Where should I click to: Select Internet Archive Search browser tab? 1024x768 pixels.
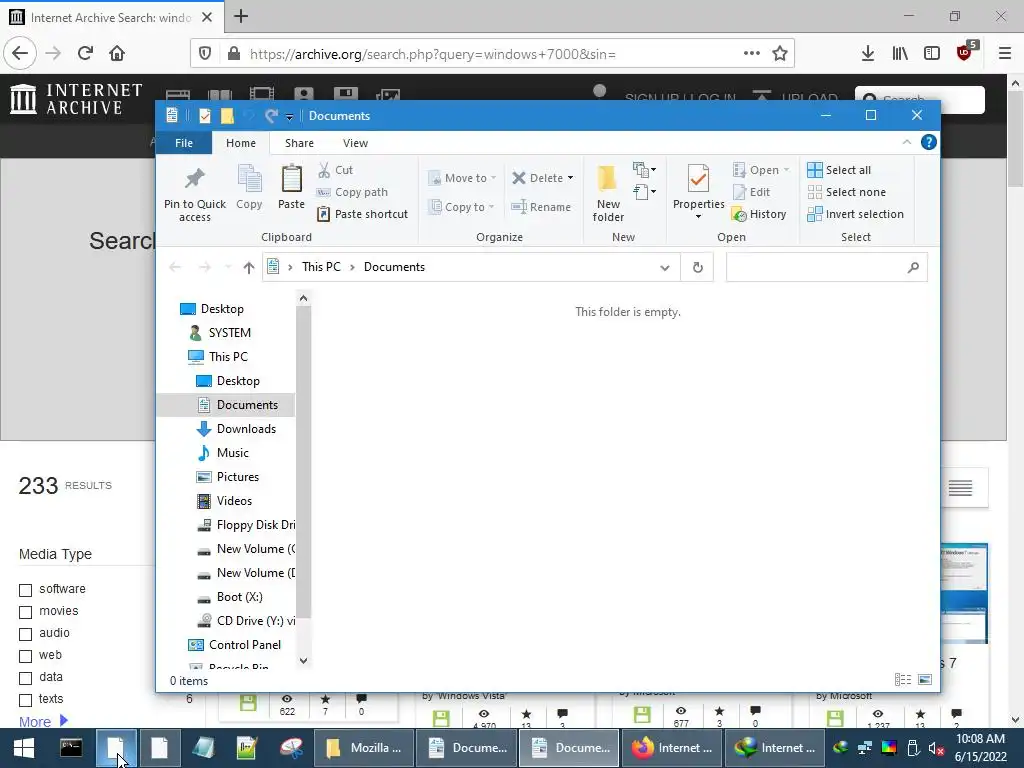click(x=112, y=17)
